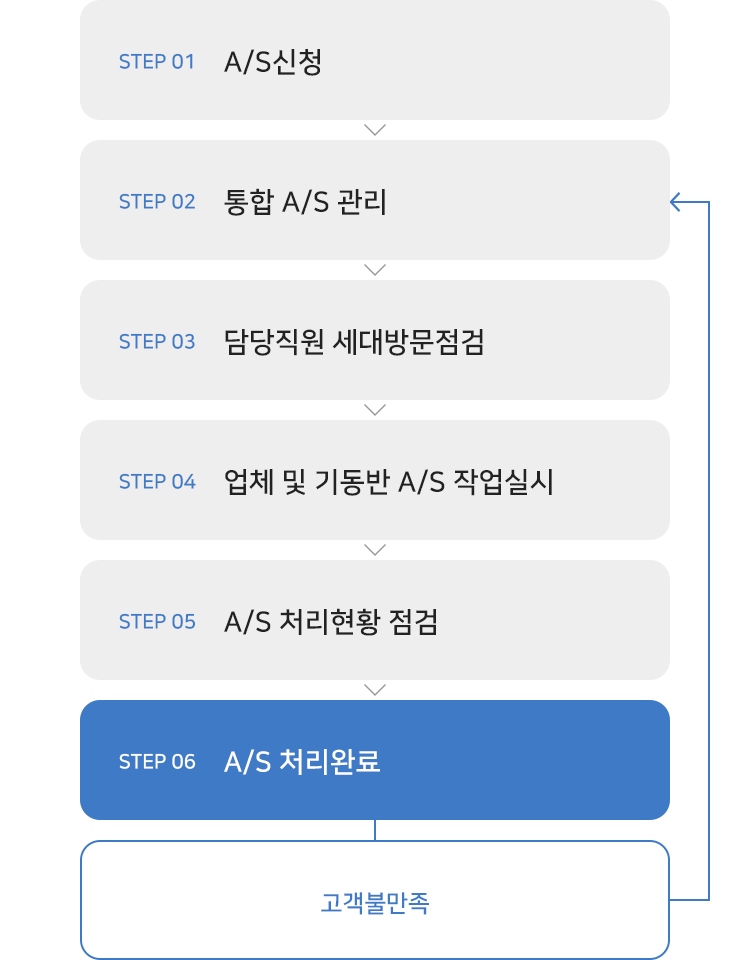Select the 담당직원 세대방문점검 step title
The image size is (750, 960).
354,342
